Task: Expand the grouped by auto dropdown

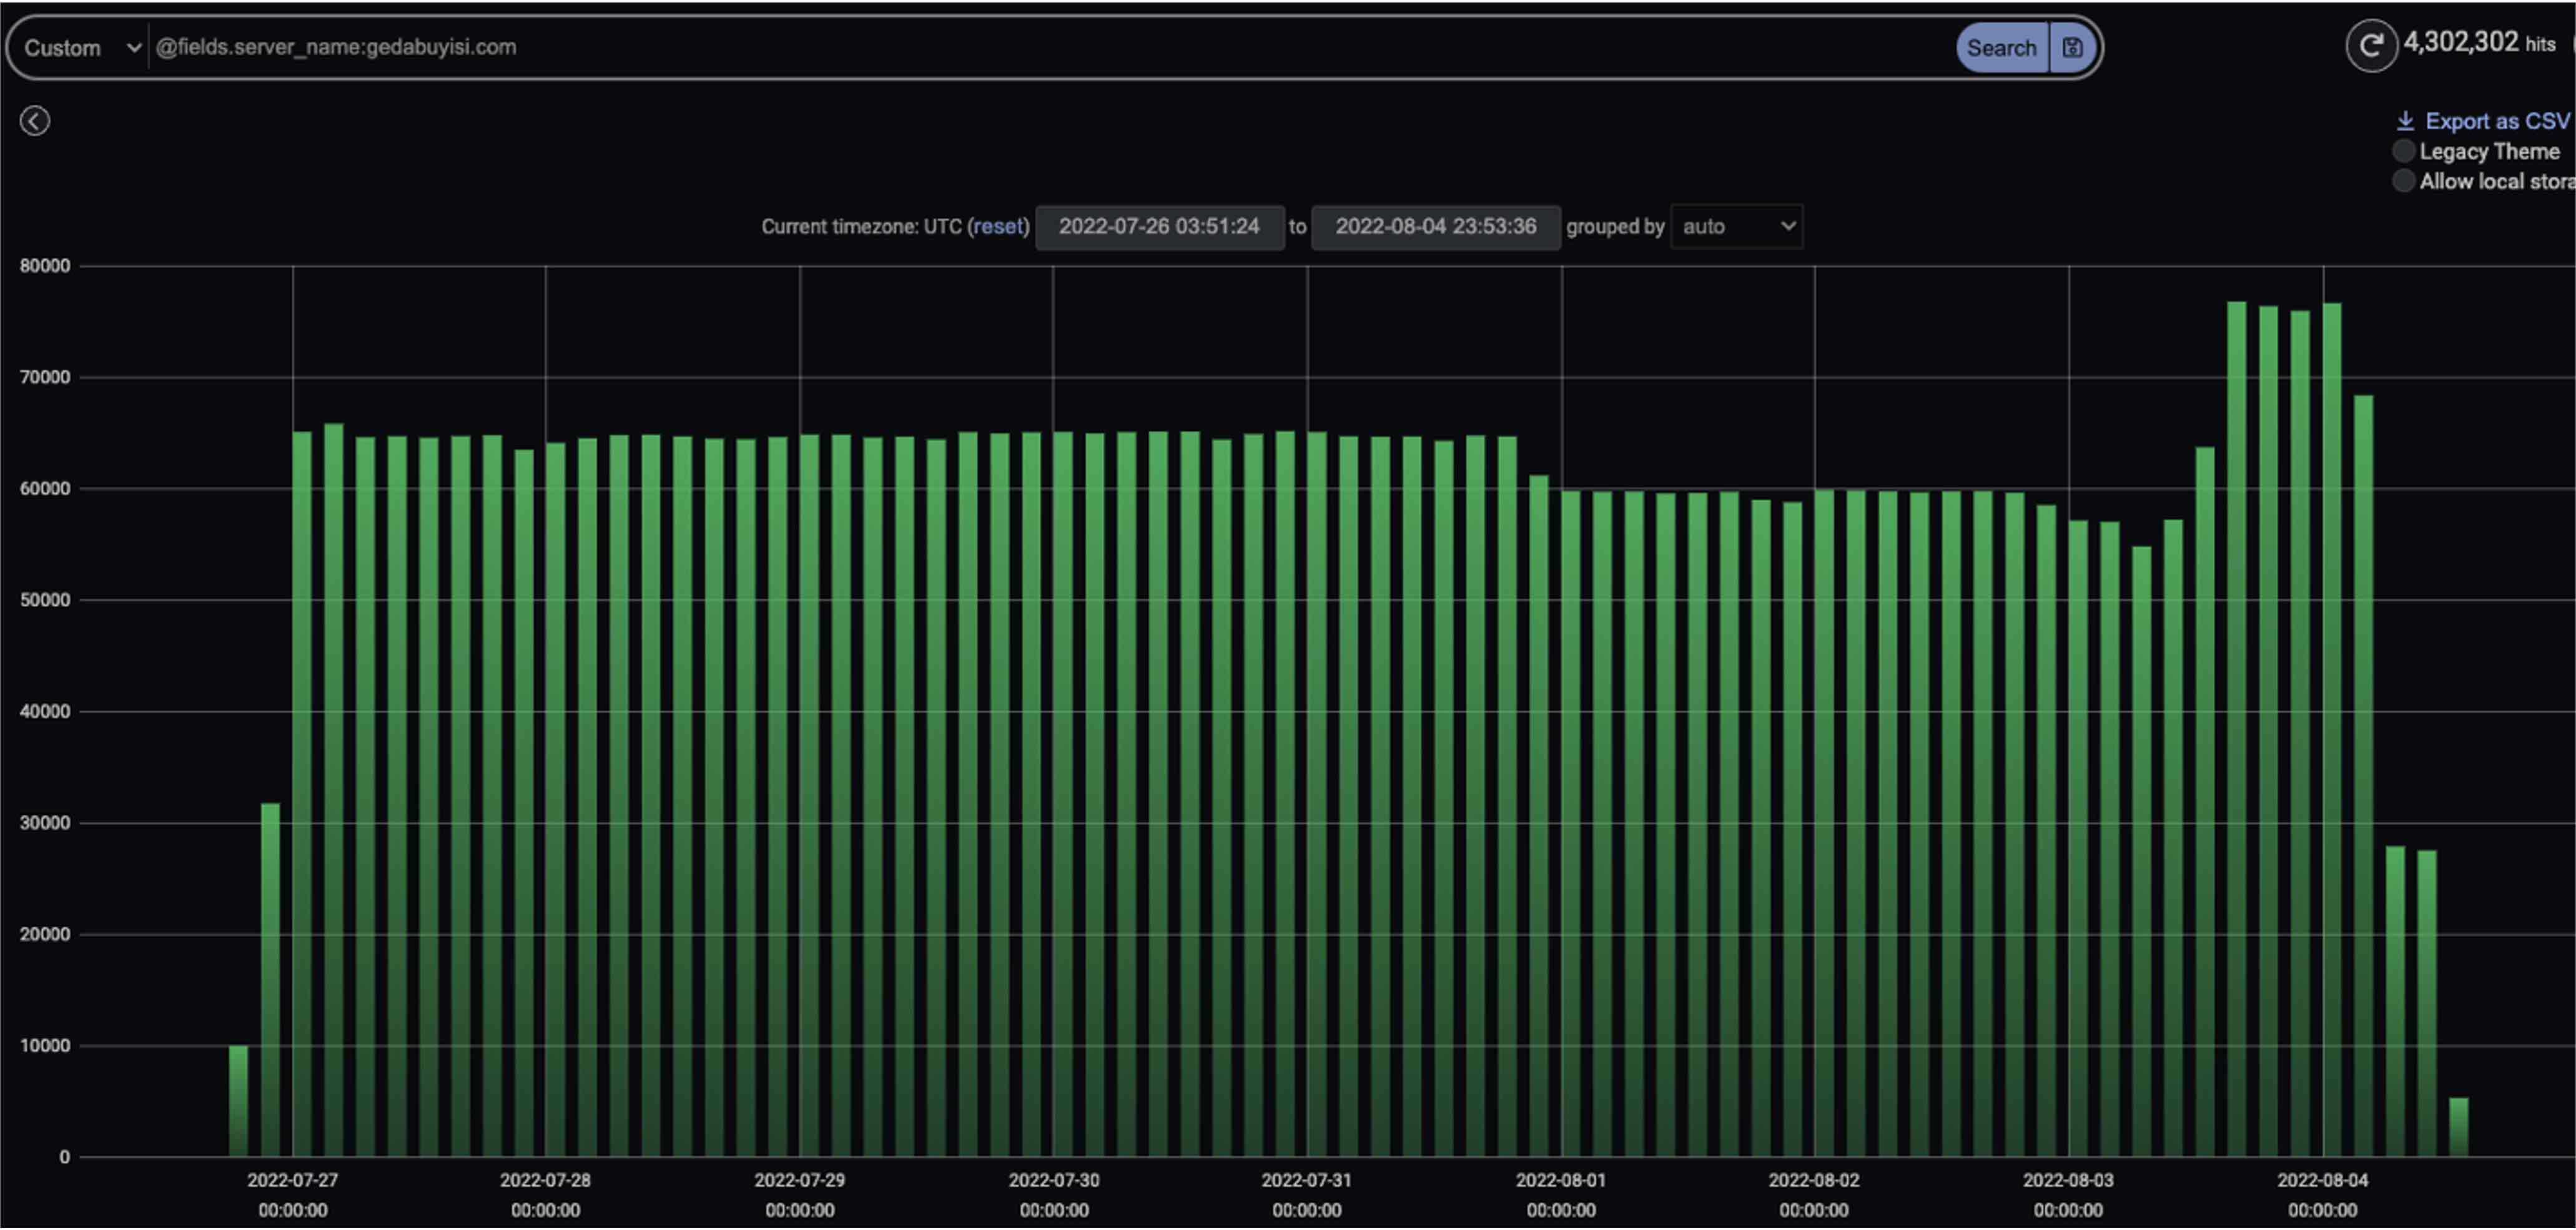Action: click(x=1737, y=226)
